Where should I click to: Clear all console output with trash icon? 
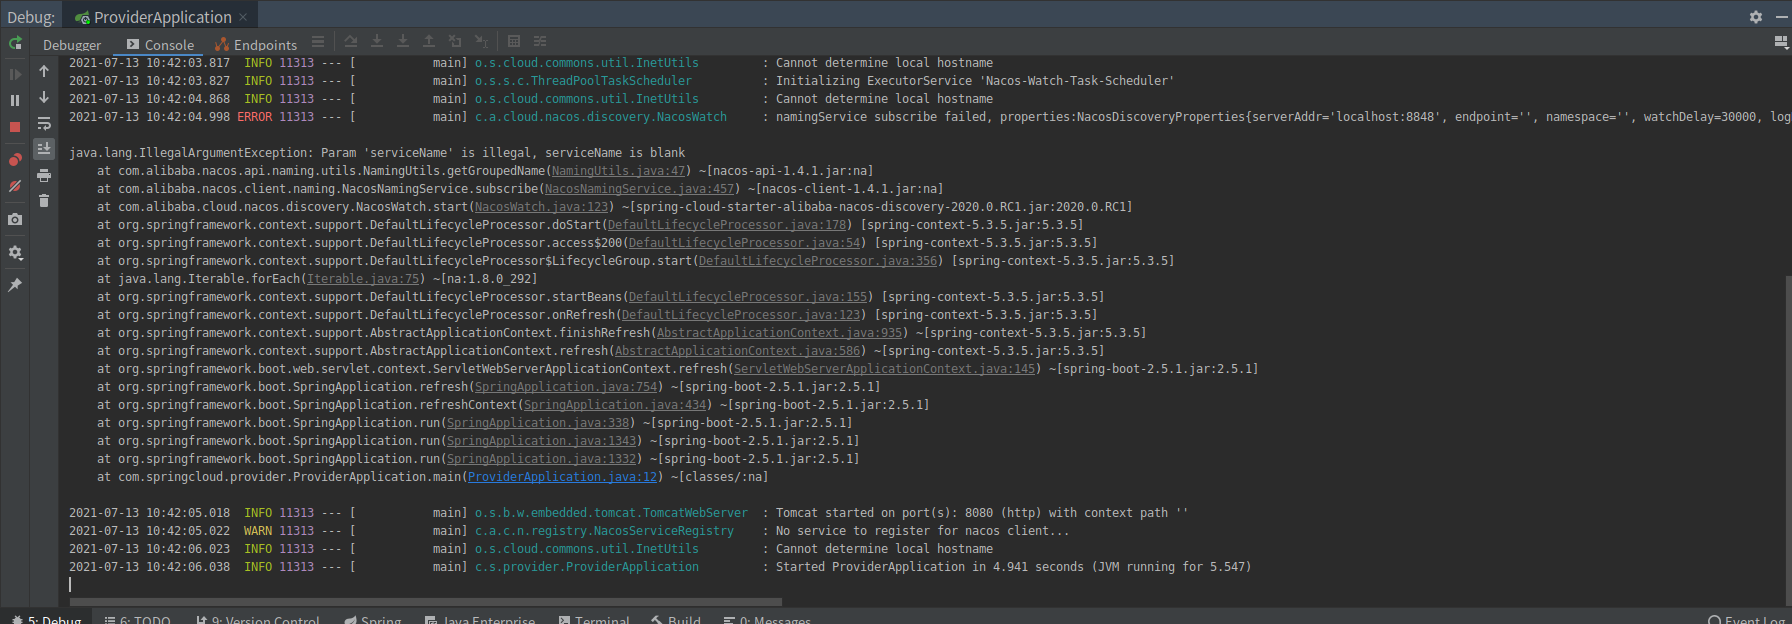click(44, 201)
